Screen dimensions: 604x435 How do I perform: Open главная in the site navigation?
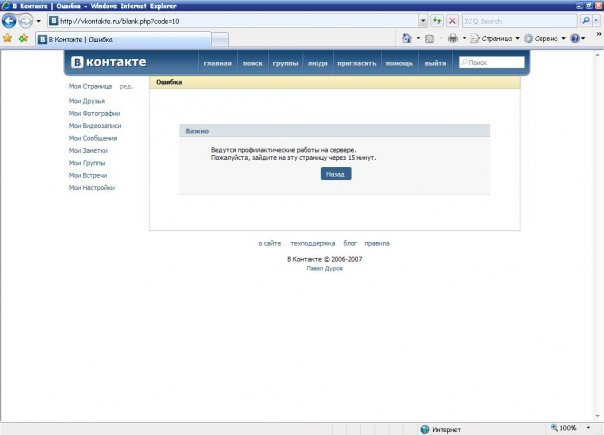click(217, 63)
